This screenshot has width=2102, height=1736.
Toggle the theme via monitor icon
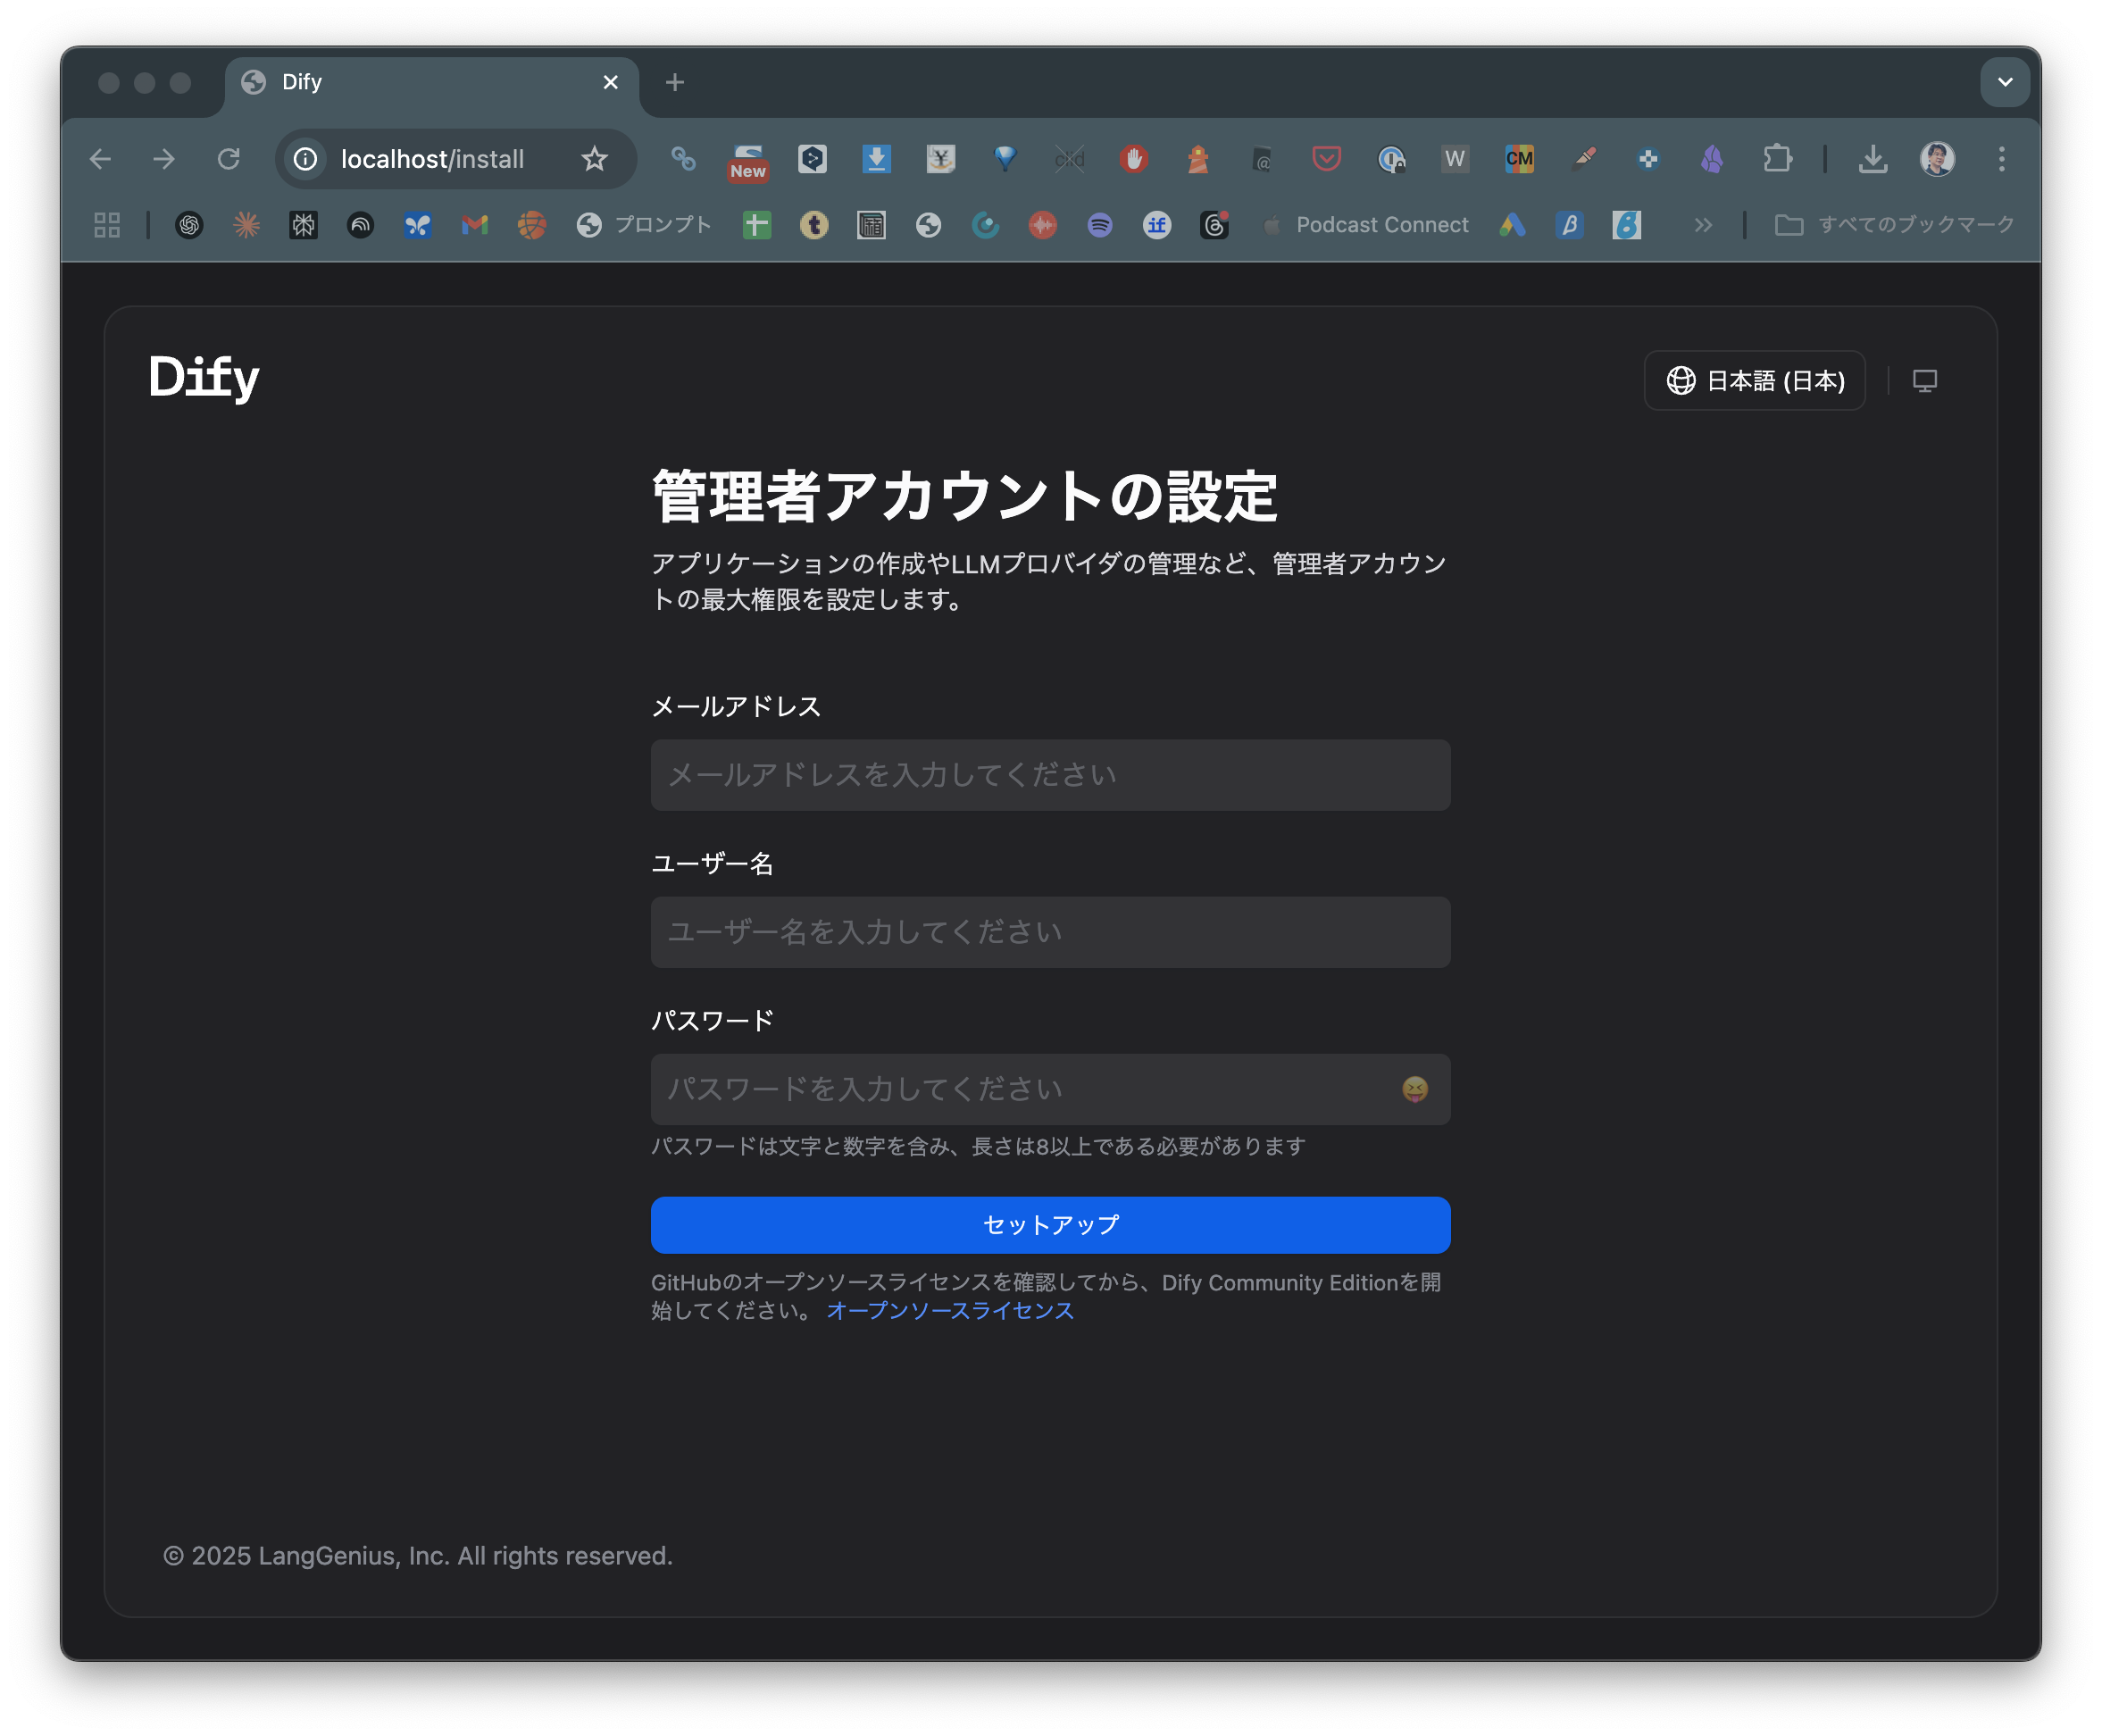pyautogui.click(x=1924, y=381)
